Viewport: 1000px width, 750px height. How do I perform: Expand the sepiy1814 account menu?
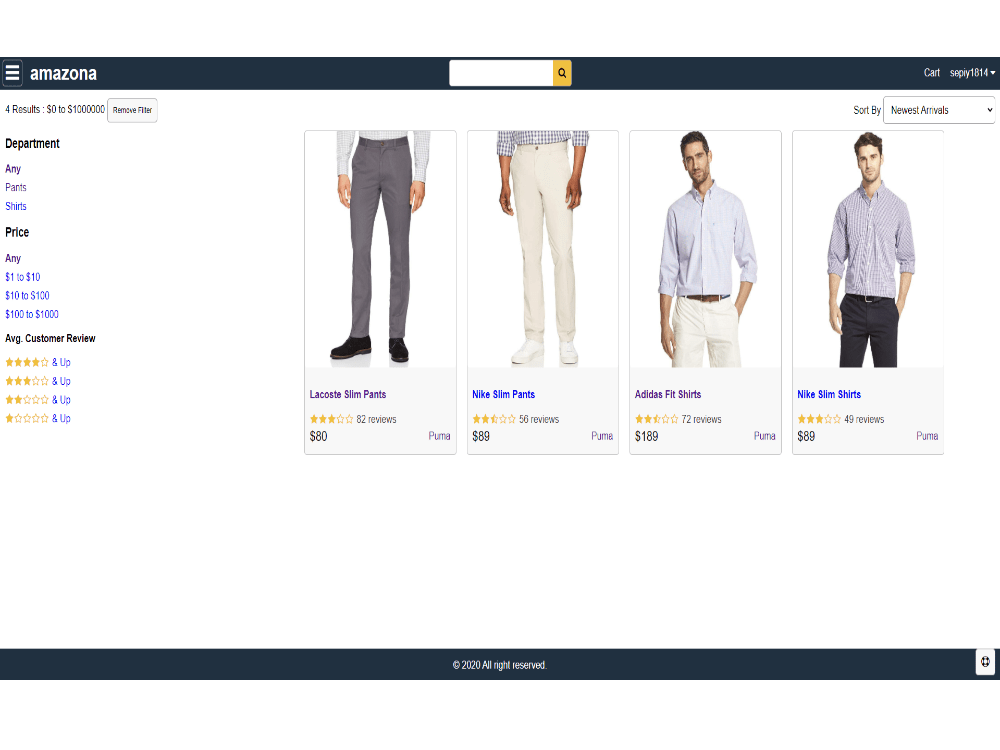[972, 72]
